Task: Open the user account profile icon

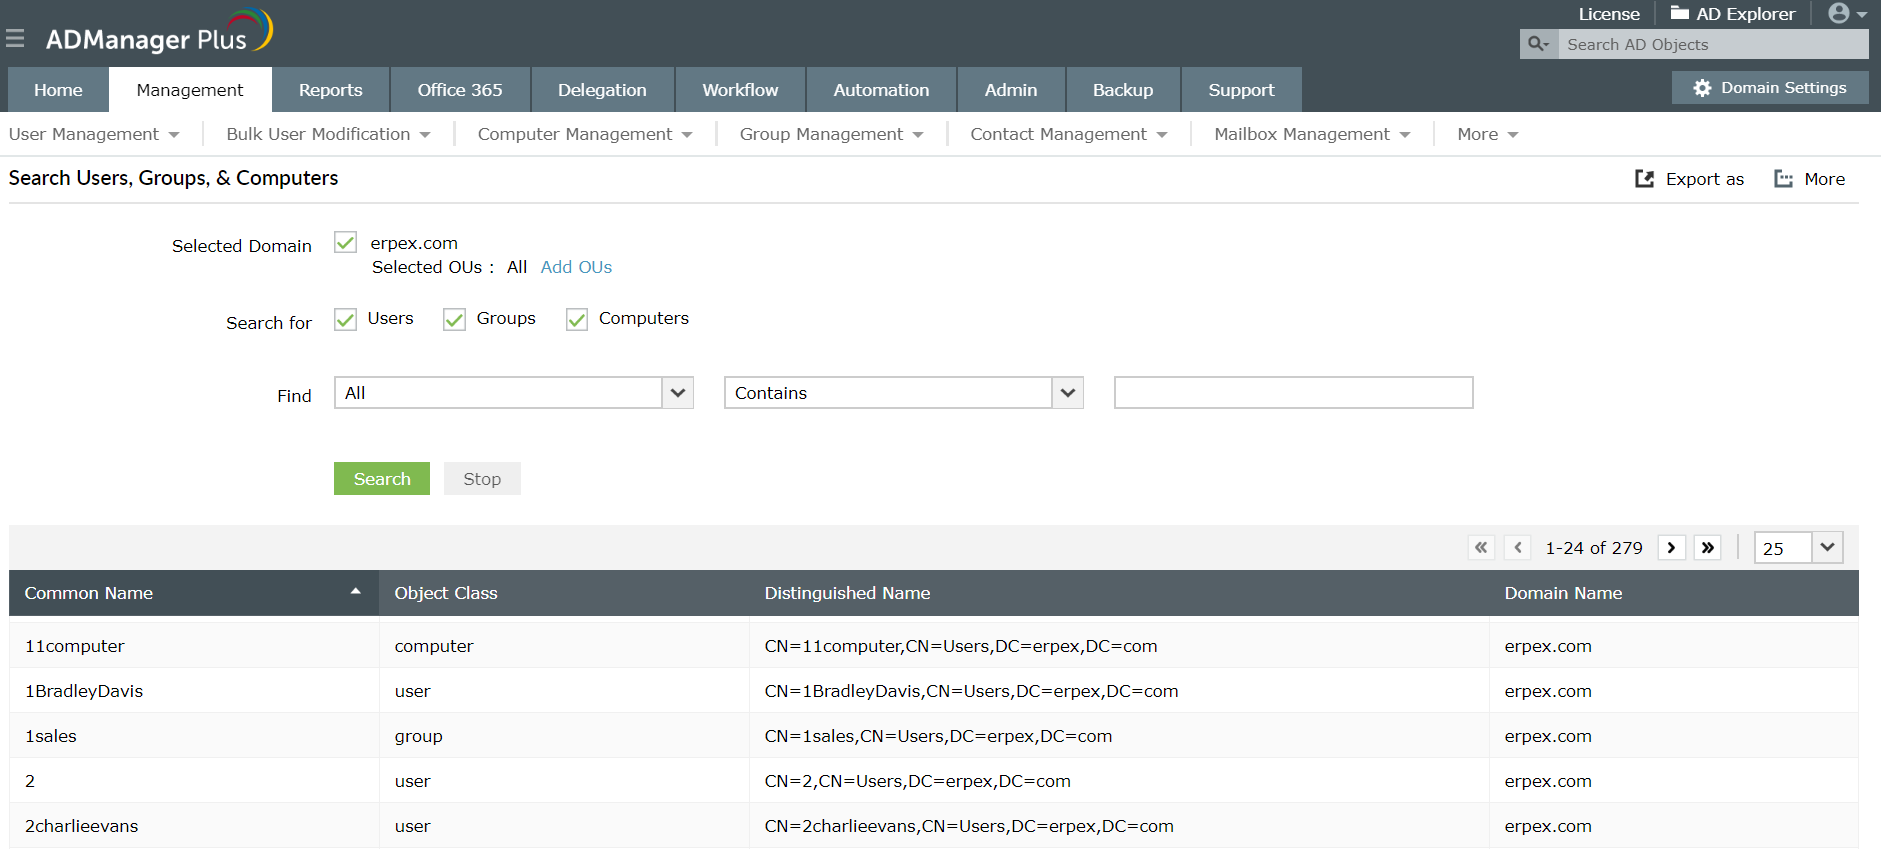Action: pos(1847,14)
